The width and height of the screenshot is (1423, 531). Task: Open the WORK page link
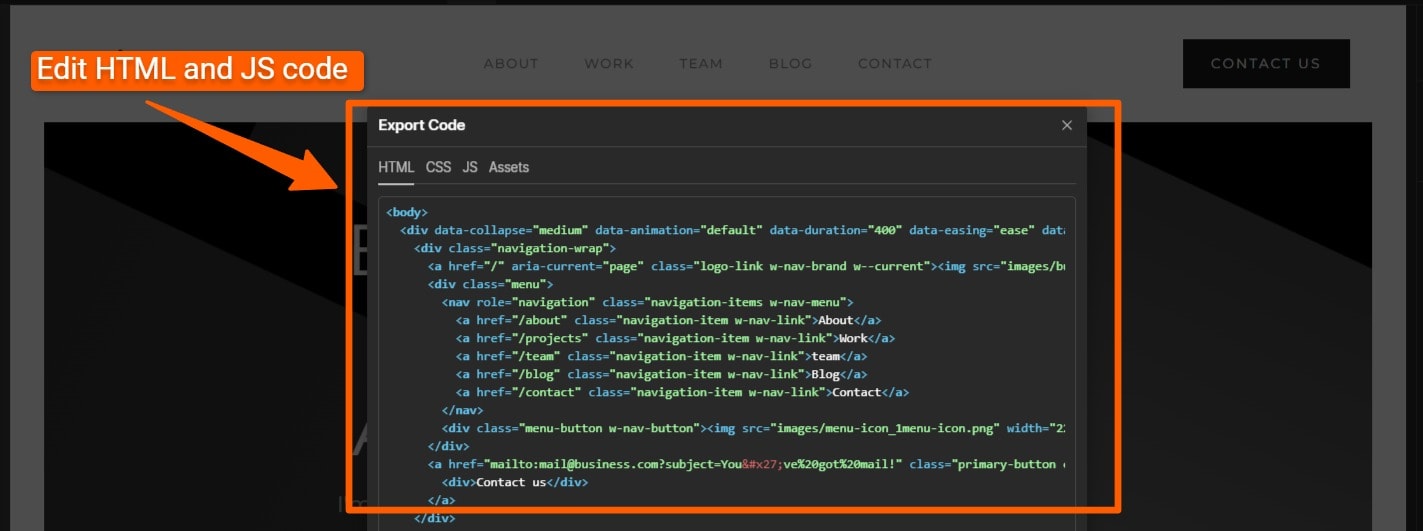click(609, 63)
